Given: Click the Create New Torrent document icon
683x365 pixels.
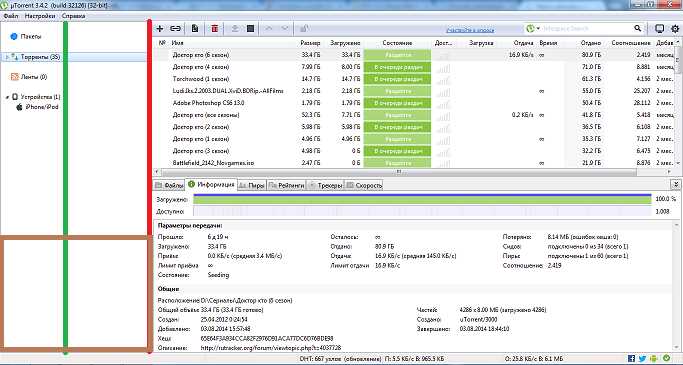Looking at the screenshot, I should click(195, 29).
